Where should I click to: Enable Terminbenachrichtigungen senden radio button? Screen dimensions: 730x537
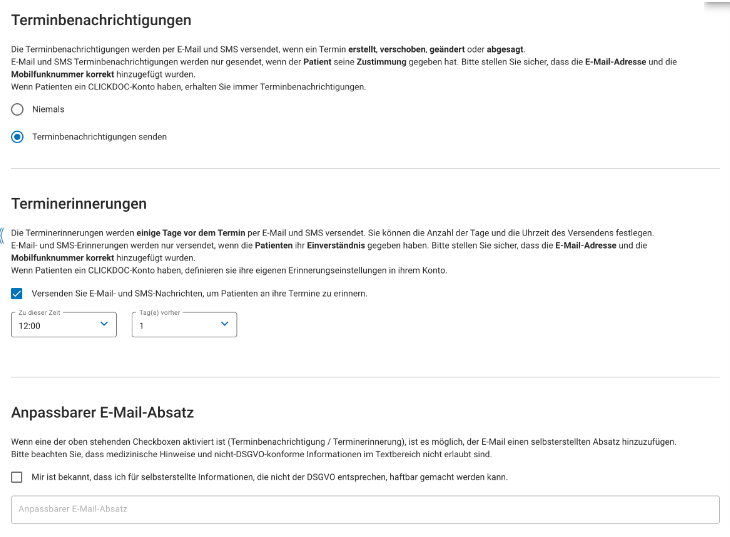tap(17, 137)
